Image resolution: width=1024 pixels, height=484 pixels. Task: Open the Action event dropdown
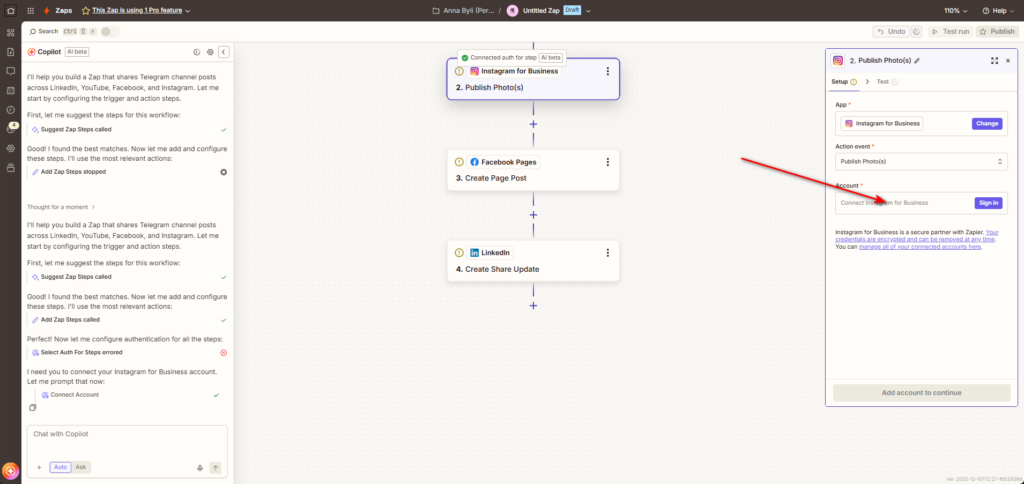[x=921, y=161]
